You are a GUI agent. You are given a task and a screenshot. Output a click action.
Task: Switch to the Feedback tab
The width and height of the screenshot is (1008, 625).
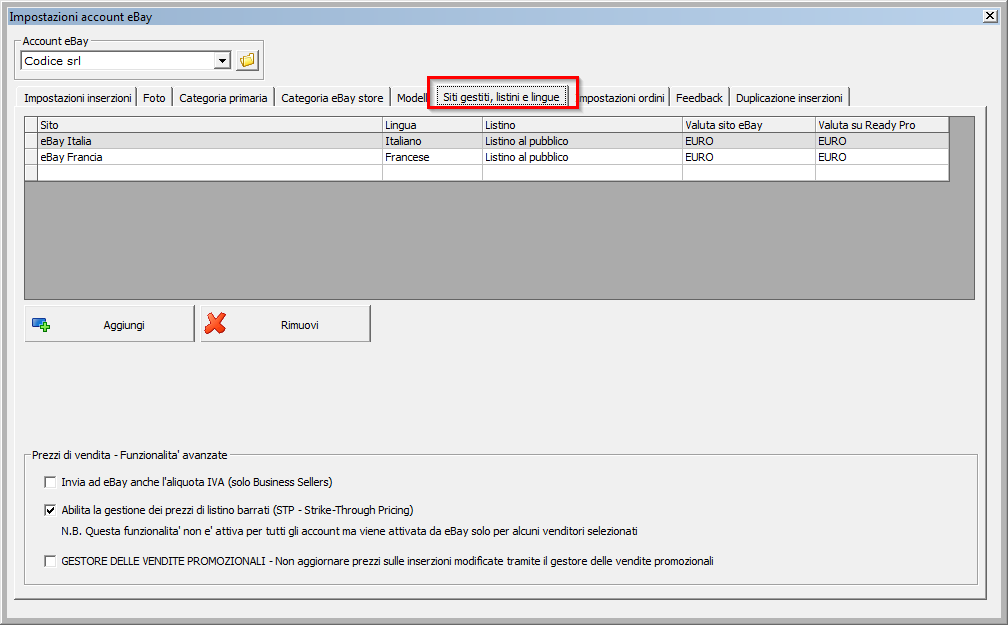(x=699, y=98)
